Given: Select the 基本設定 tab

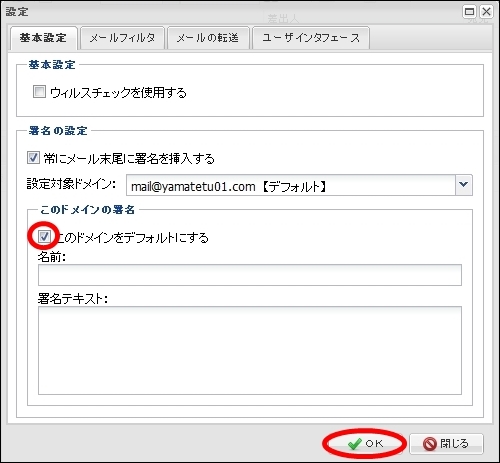Looking at the screenshot, I should click(43, 38).
